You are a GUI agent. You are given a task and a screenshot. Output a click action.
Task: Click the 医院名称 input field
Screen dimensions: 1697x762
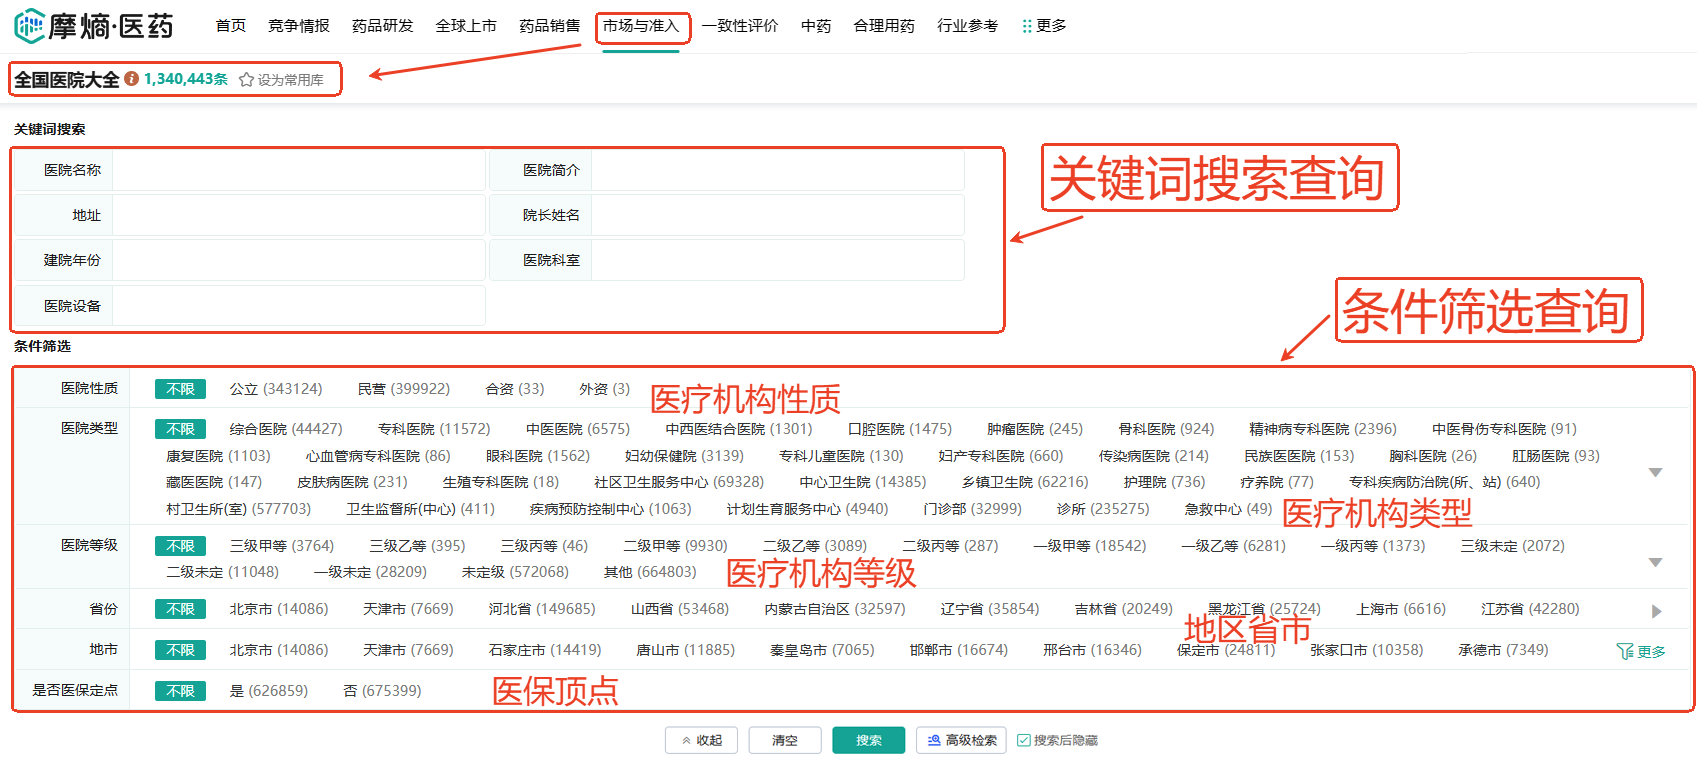(298, 170)
